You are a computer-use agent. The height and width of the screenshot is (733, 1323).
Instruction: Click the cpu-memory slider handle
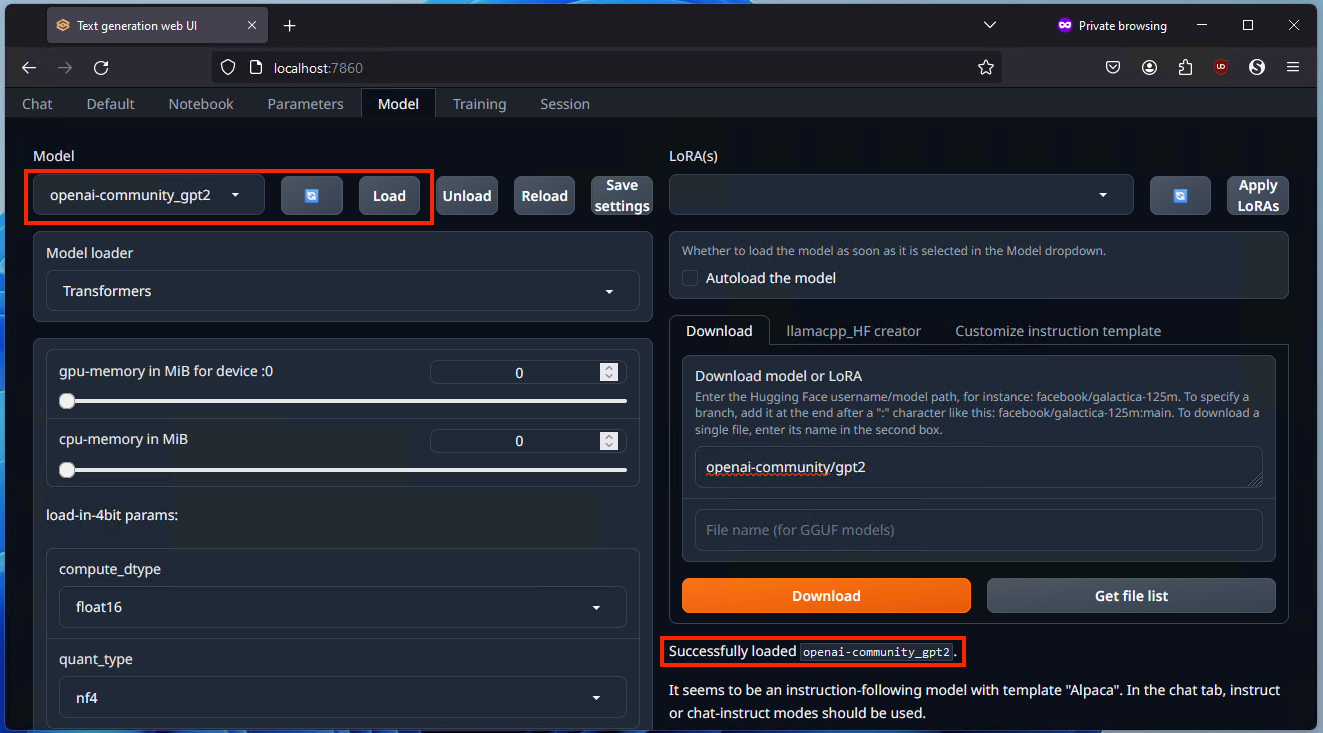point(67,469)
